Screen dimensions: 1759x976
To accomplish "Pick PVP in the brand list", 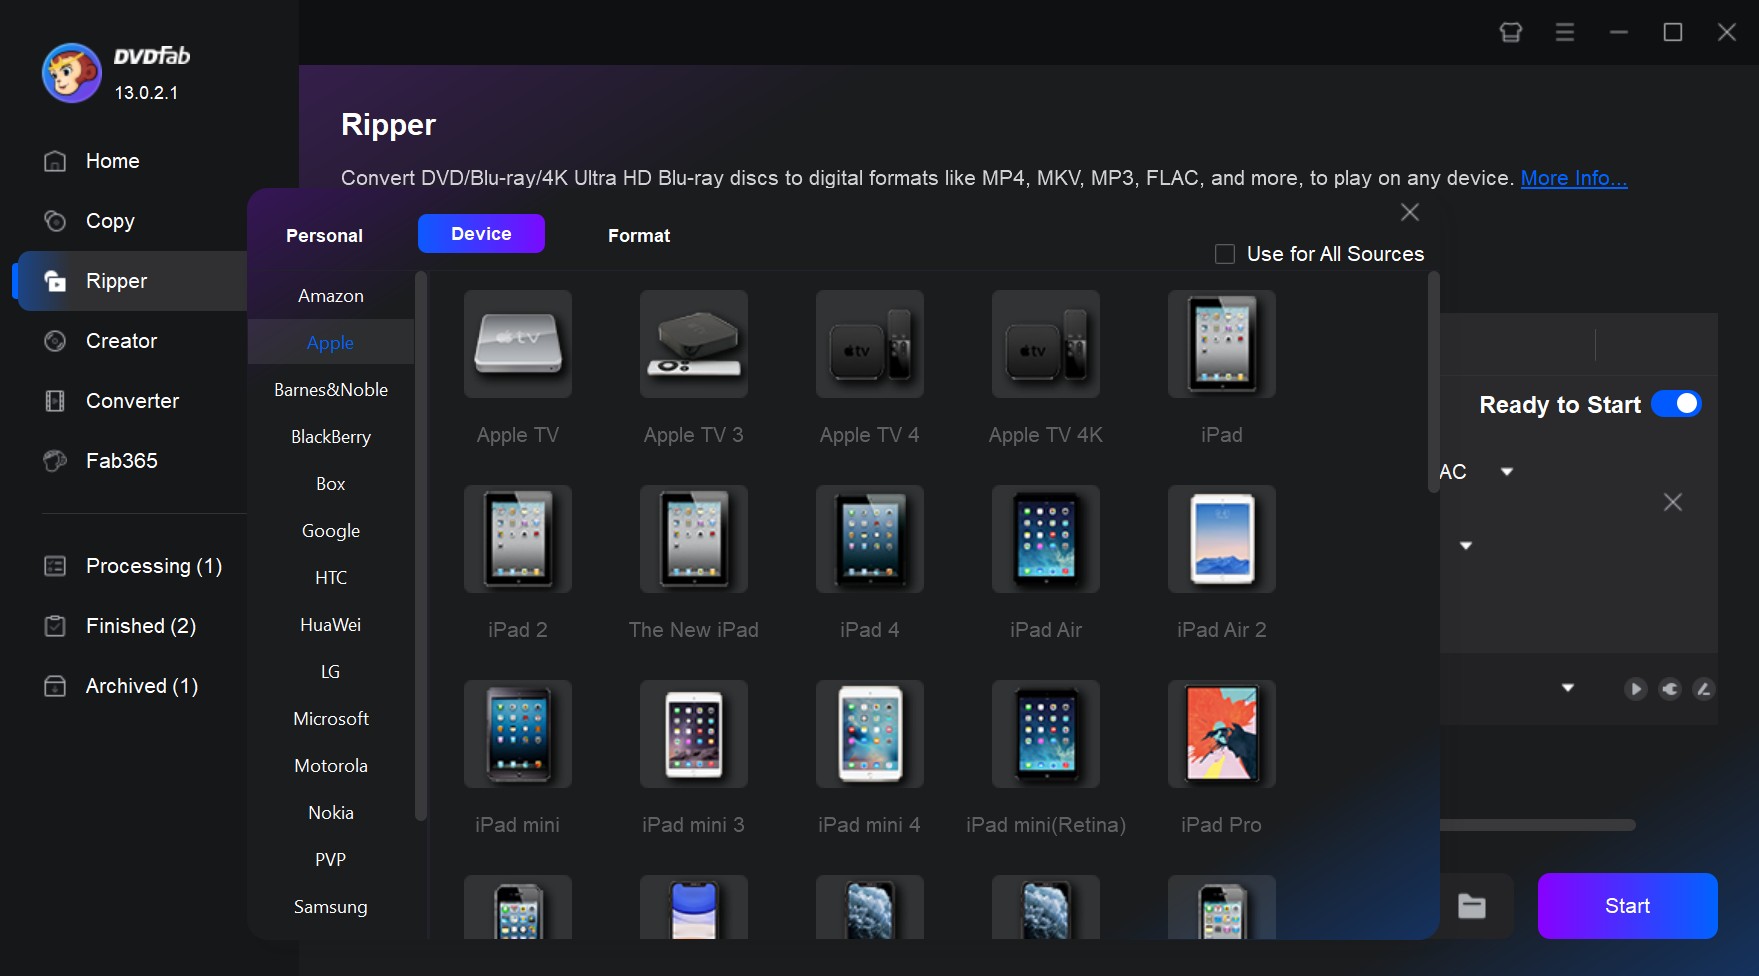I will (331, 860).
